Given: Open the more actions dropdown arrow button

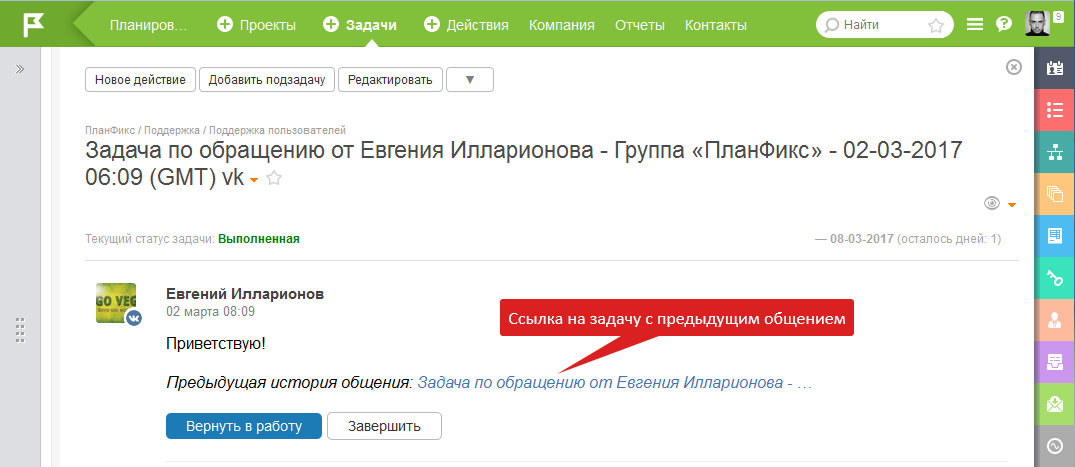Looking at the screenshot, I should (x=470, y=80).
